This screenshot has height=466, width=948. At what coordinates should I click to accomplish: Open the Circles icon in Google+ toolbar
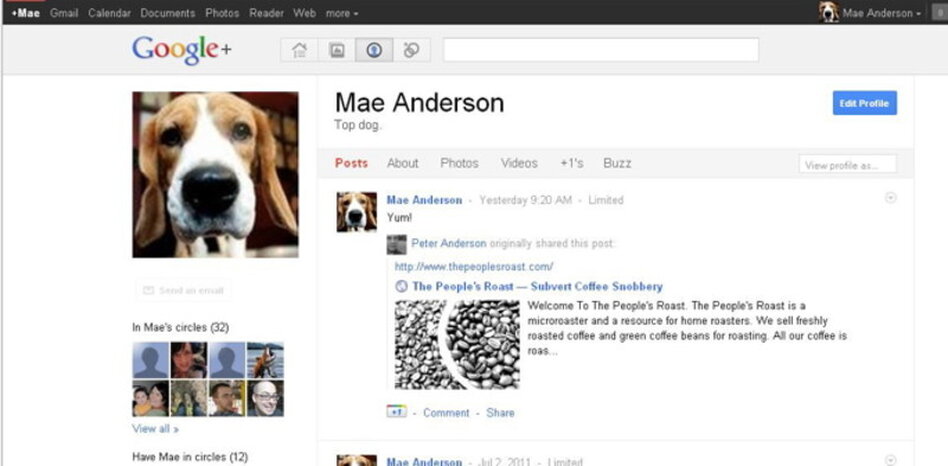tap(411, 50)
